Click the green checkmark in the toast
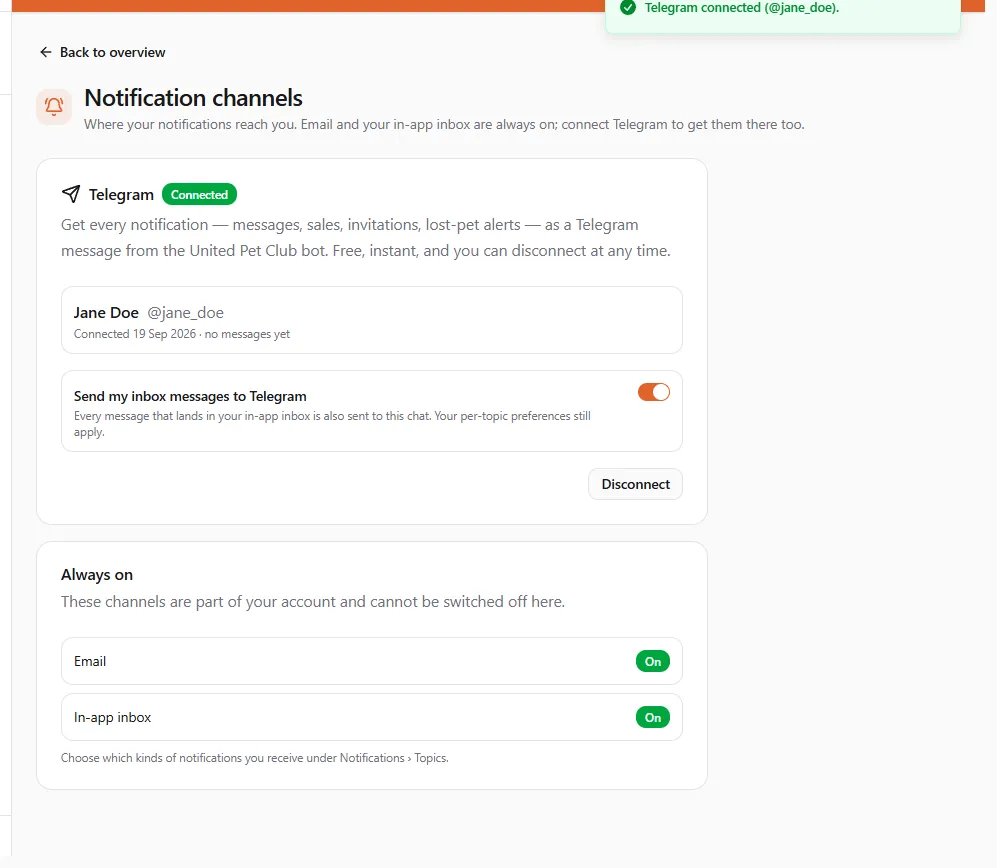Screen dimensions: 997x868 (628, 8)
